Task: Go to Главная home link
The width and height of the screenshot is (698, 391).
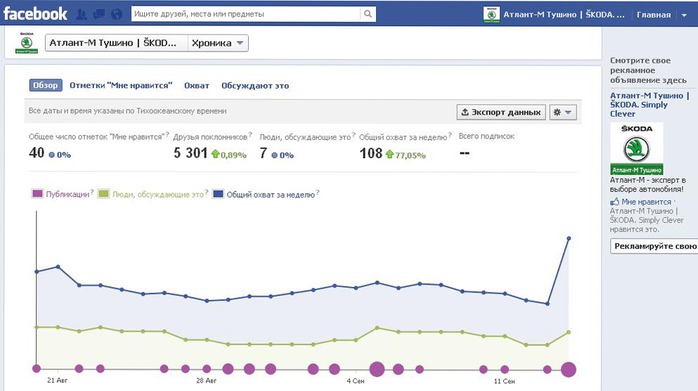Action: [x=653, y=15]
